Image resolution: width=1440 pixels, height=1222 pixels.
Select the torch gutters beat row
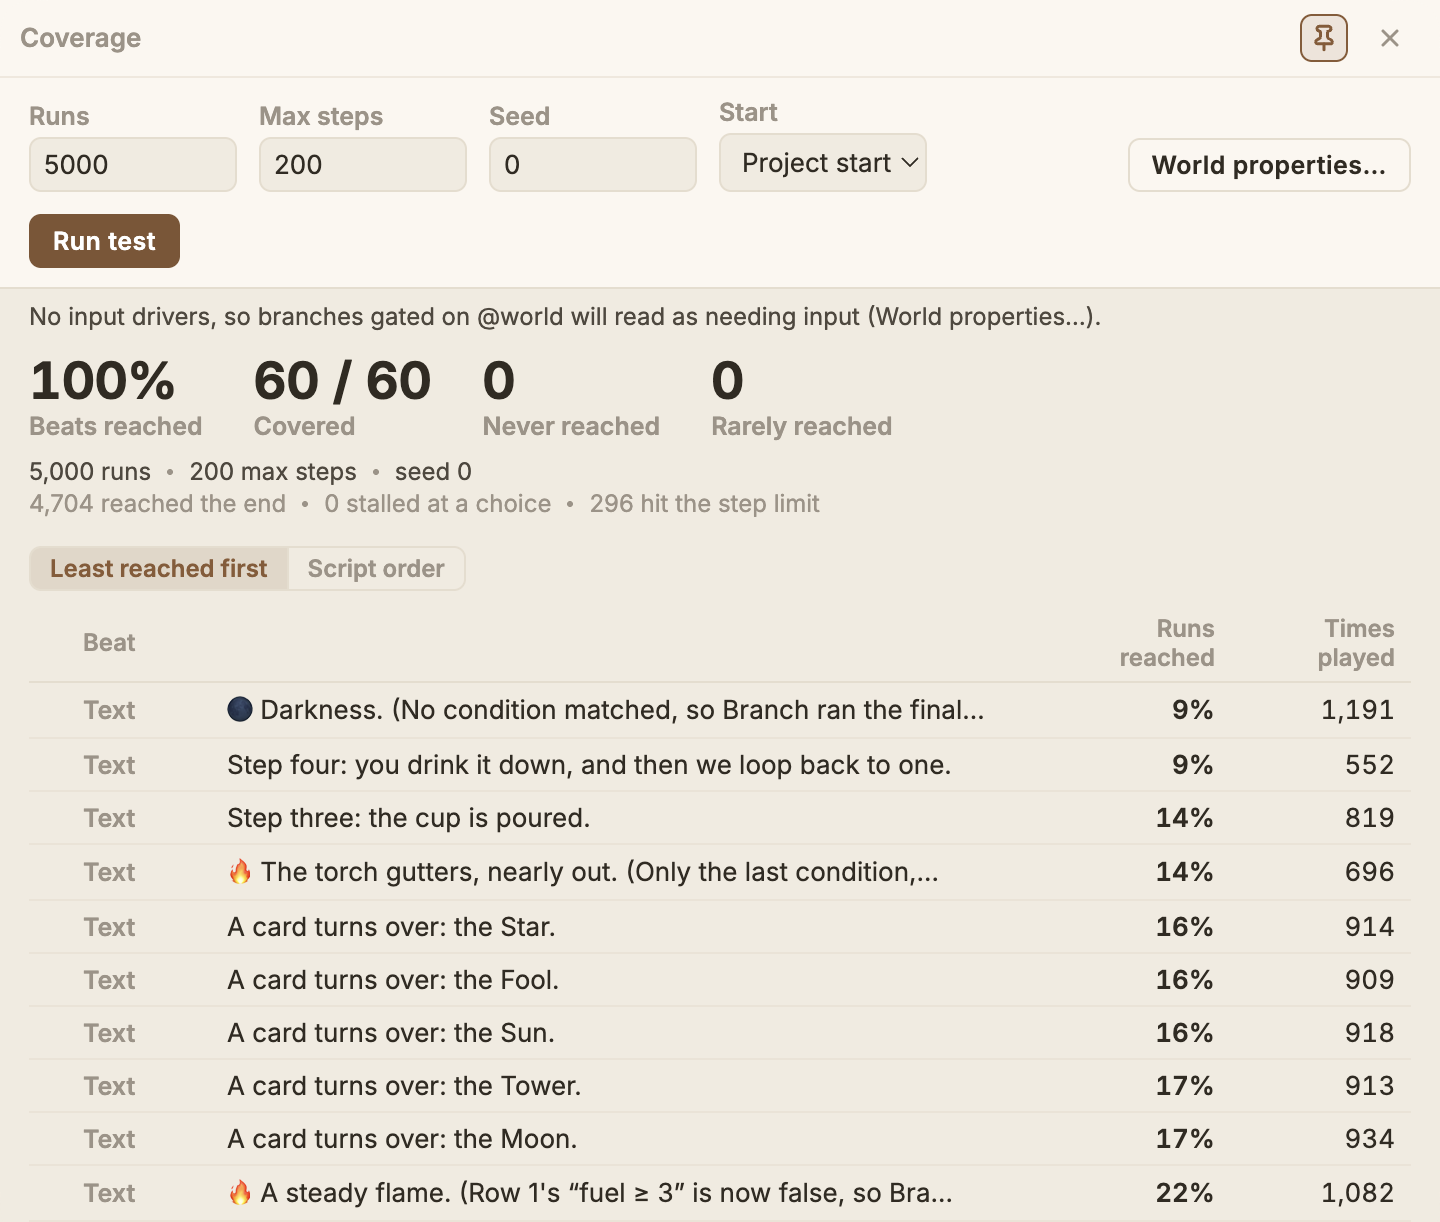[x=720, y=872]
